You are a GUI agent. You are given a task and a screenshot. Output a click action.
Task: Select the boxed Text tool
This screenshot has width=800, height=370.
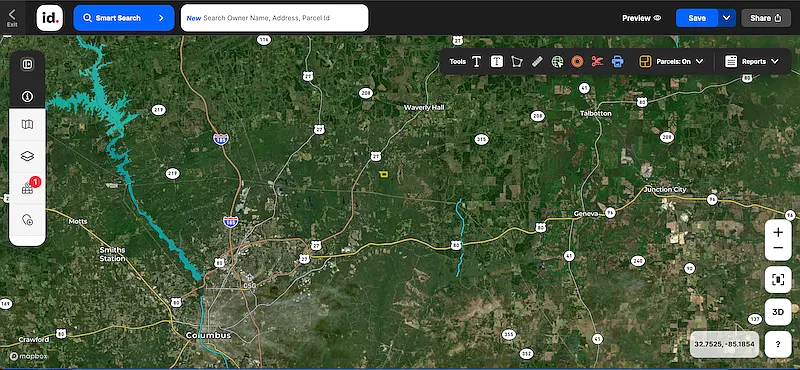(497, 61)
